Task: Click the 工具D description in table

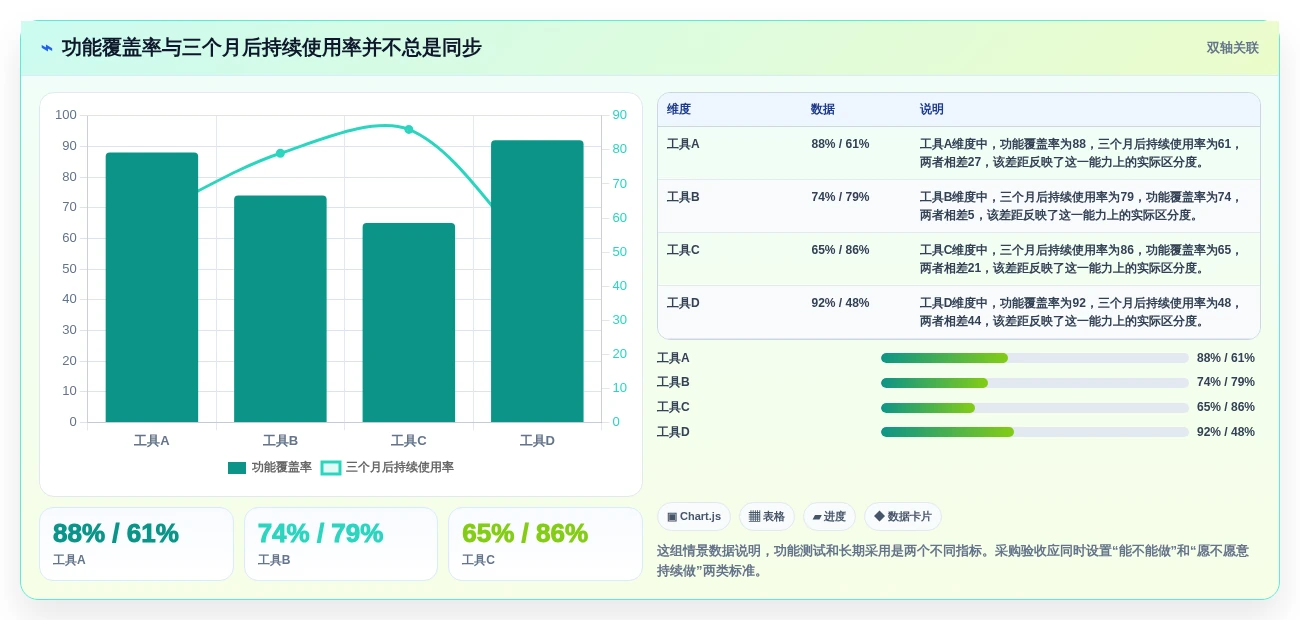Action: point(1081,312)
